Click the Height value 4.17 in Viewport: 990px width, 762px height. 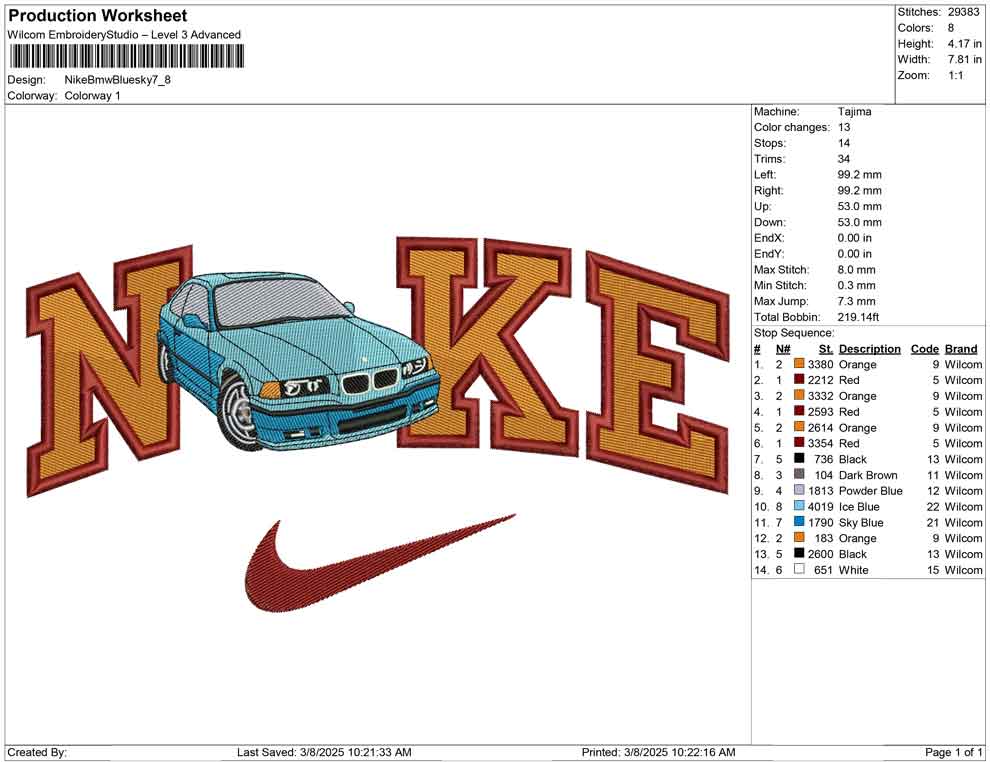[x=964, y=44]
